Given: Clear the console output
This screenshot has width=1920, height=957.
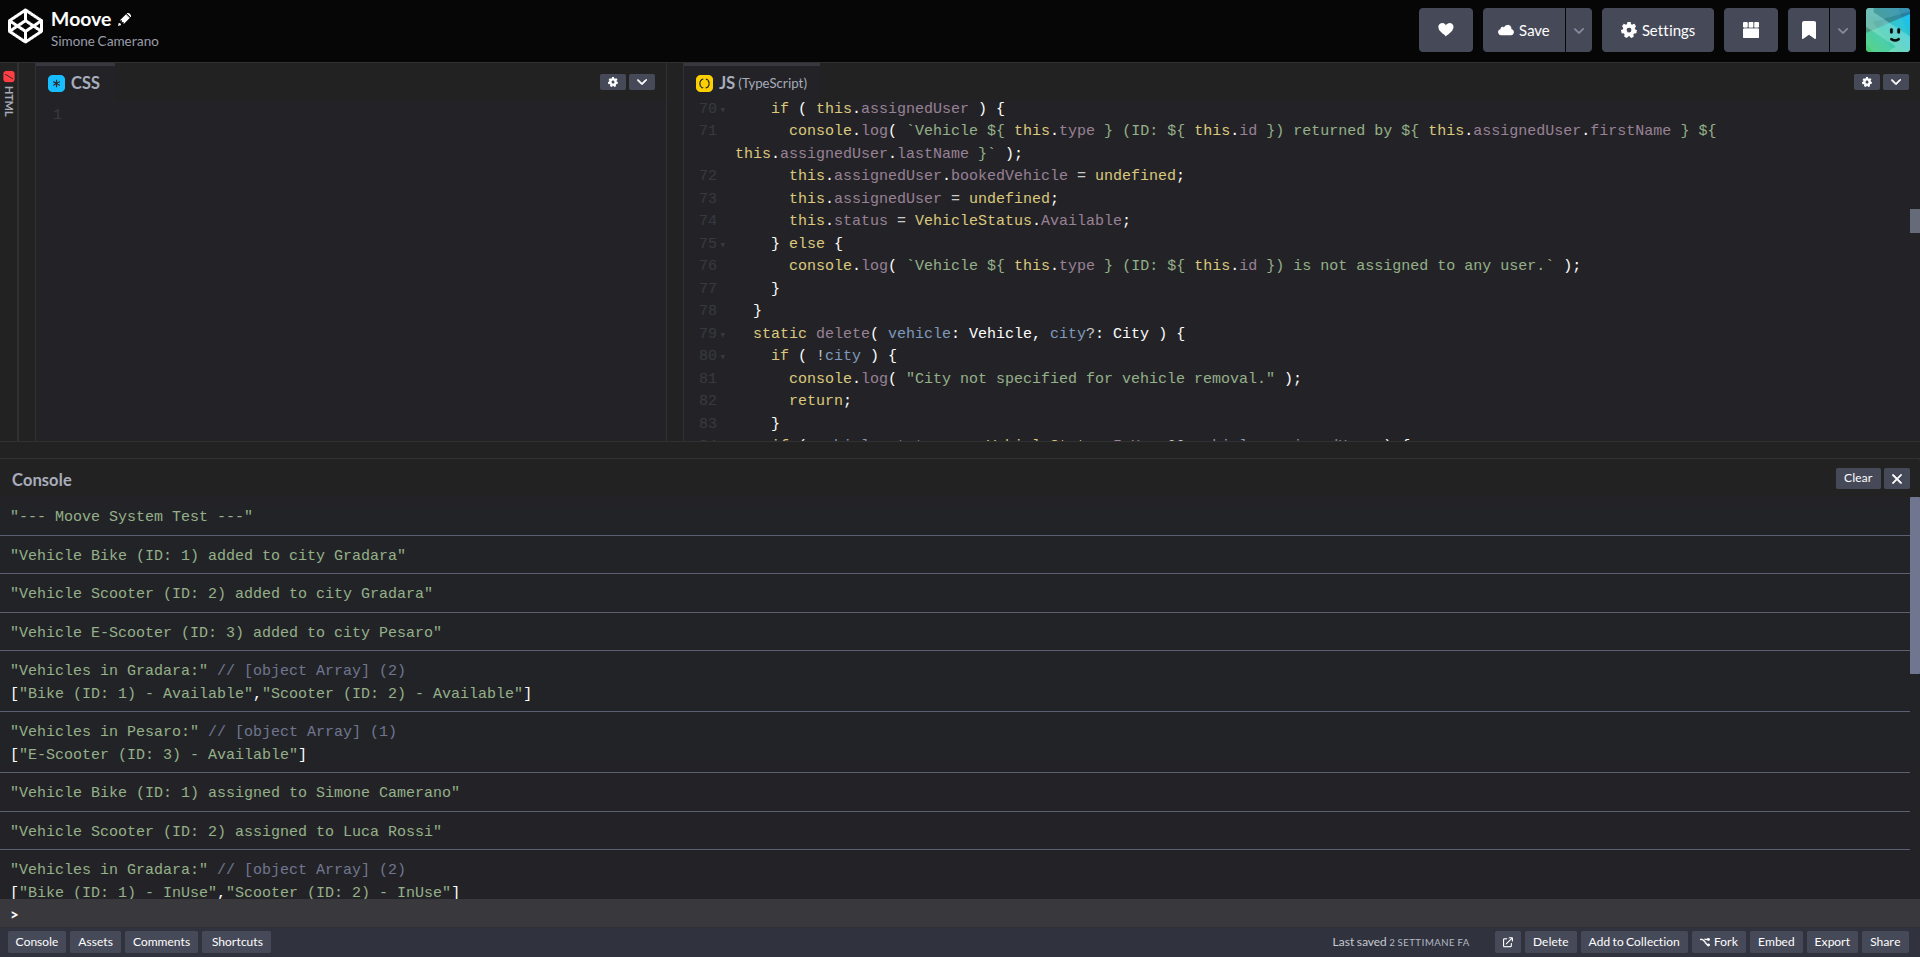Looking at the screenshot, I should point(1857,478).
